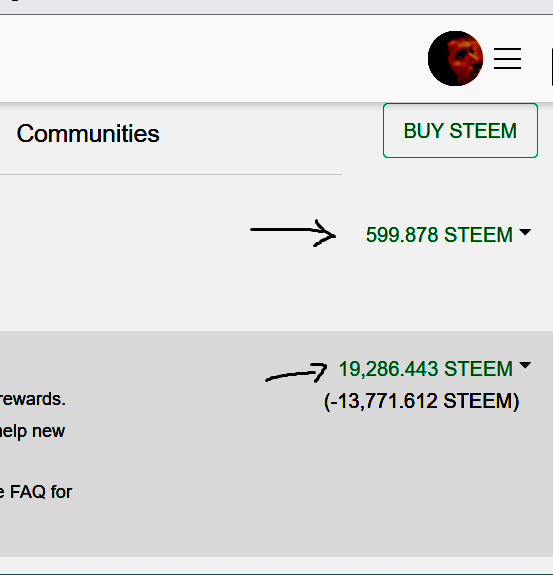Open the 19,286.443 STEEM power dropdown
553x575 pixels.
click(x=425, y=369)
